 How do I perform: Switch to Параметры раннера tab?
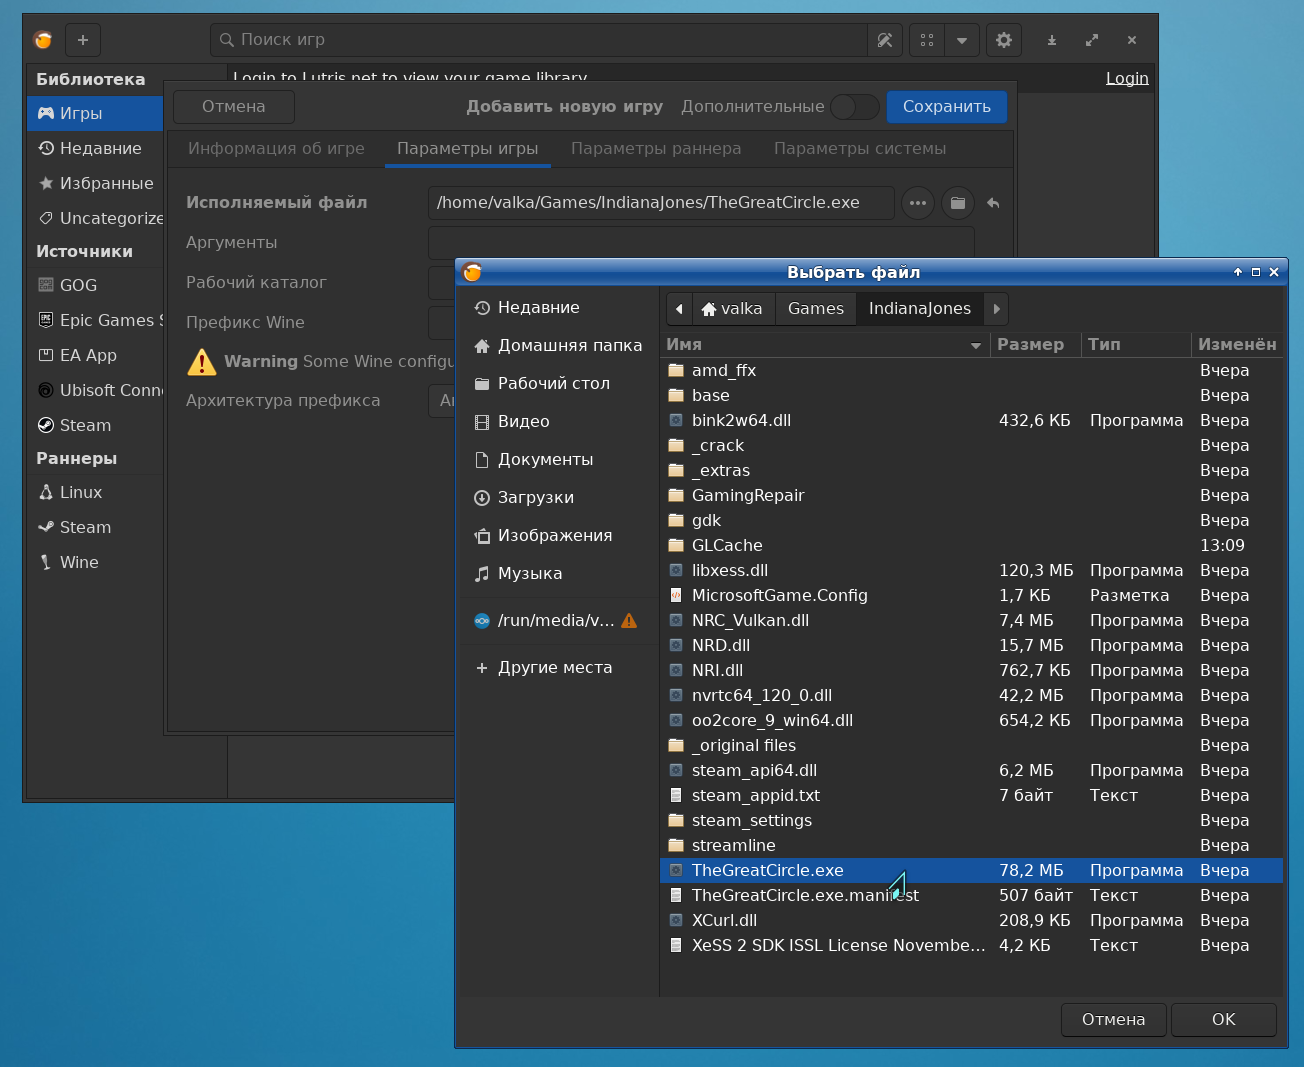tap(656, 148)
